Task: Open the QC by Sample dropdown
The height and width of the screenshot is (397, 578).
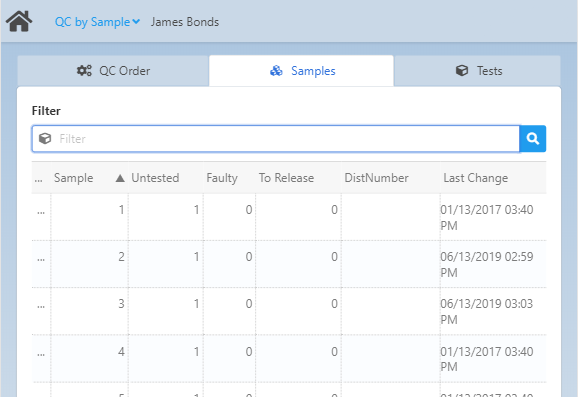Action: (x=97, y=22)
